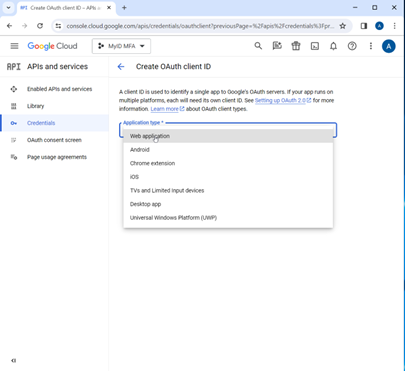Open the Learn more link
405x371 pixels.
click(x=167, y=109)
